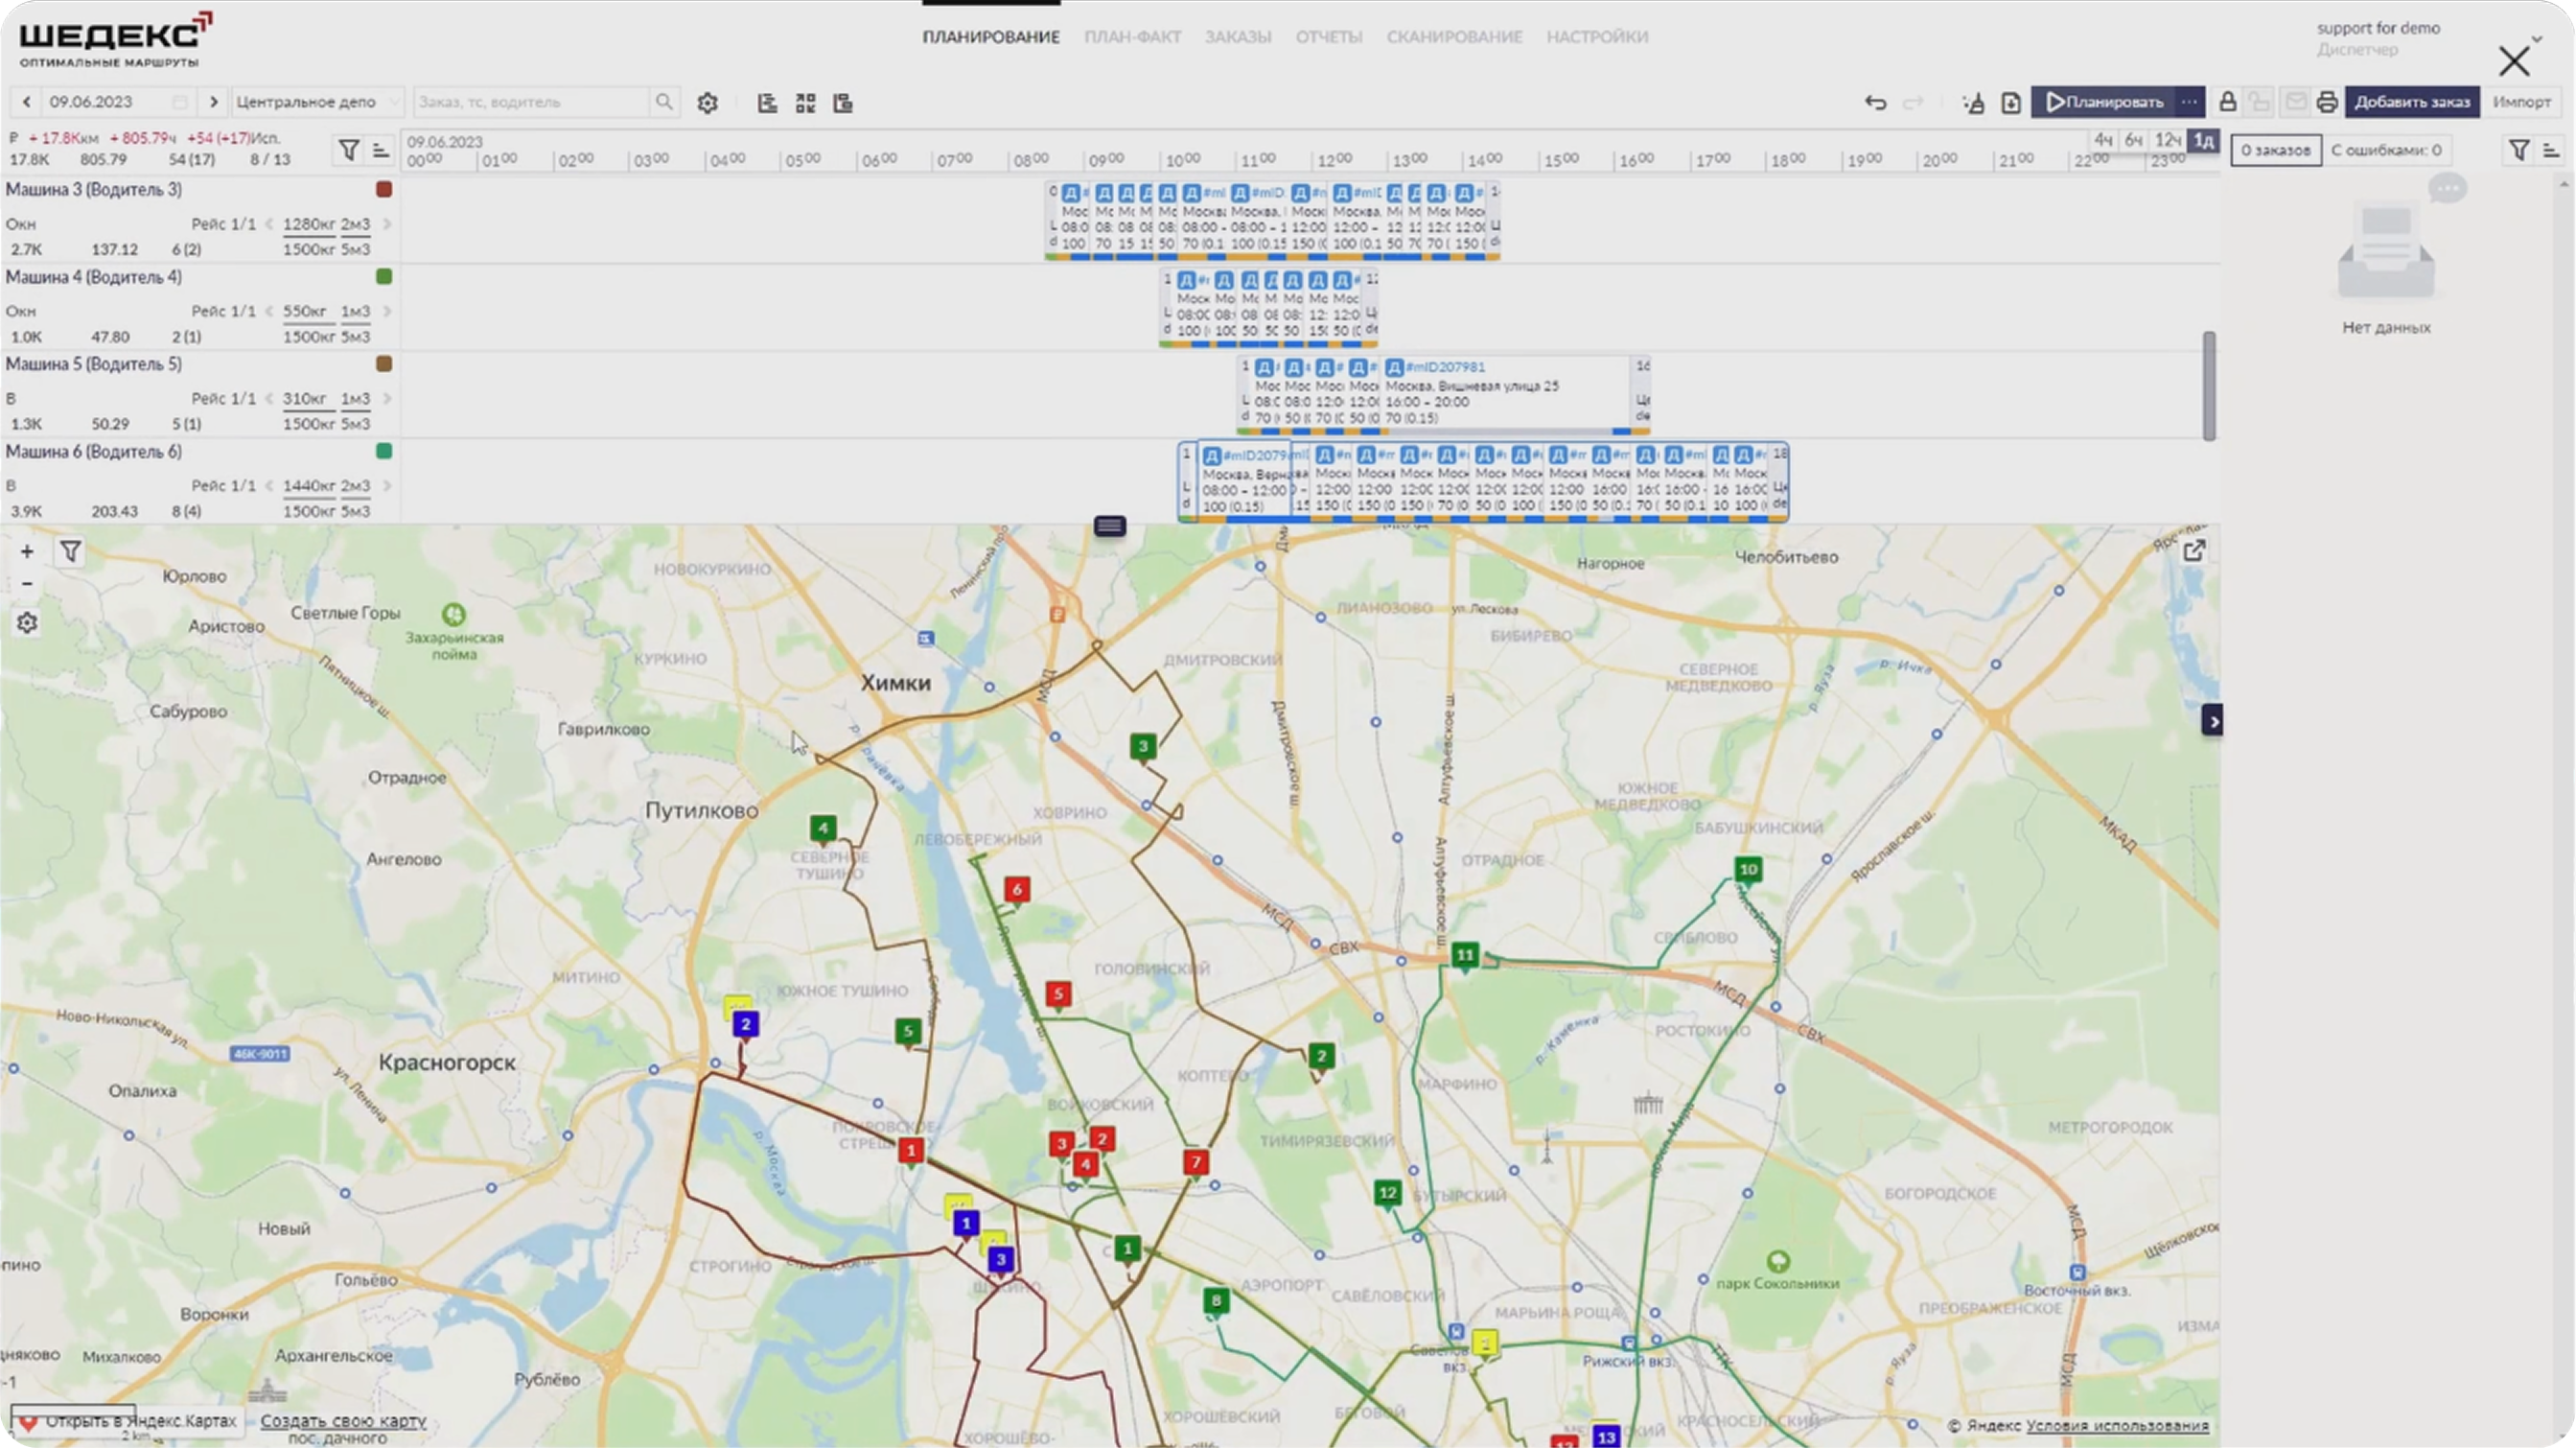Click the lock routes padlock icon
This screenshot has width=2576, height=1448.
pyautogui.click(x=2227, y=102)
